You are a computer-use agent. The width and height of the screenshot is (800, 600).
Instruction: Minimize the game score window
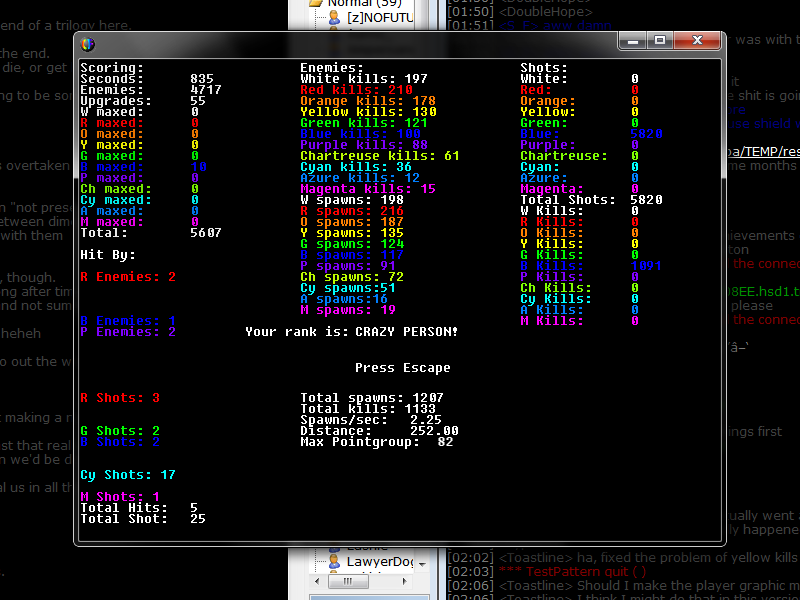[633, 40]
